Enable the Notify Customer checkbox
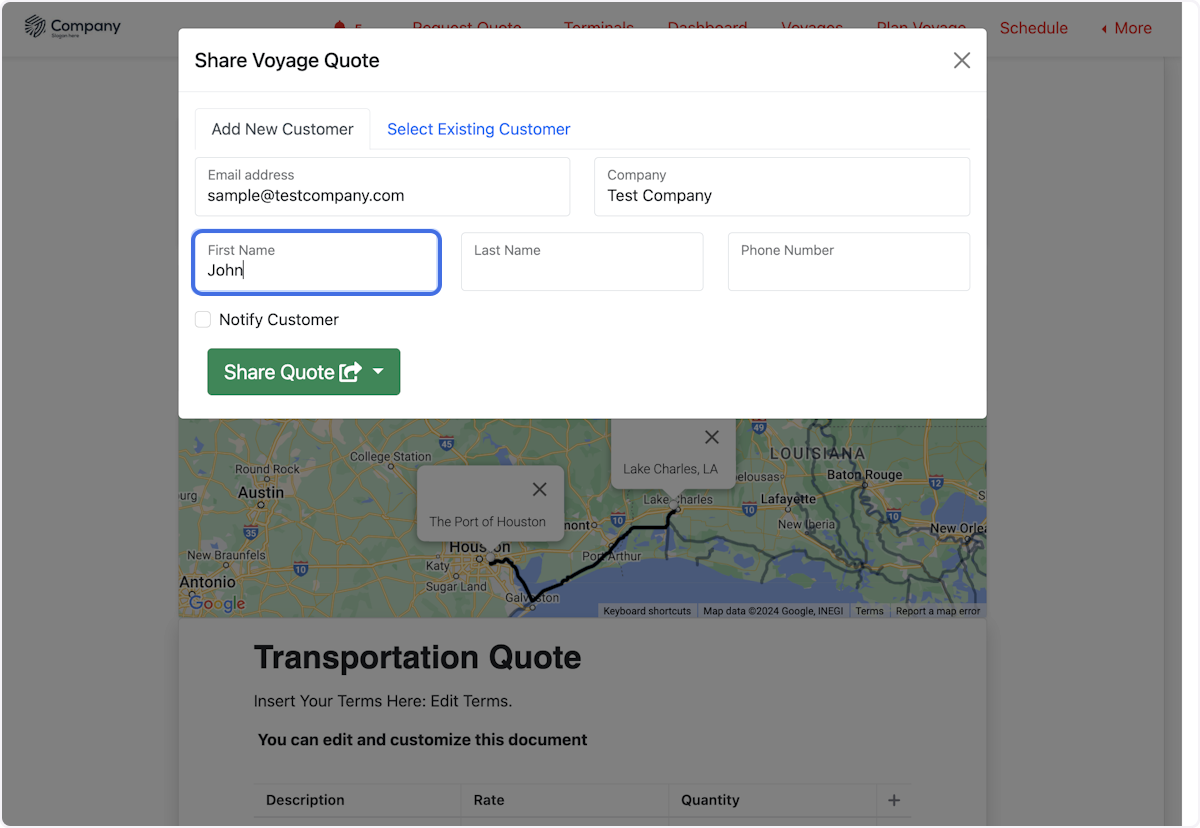 point(203,320)
